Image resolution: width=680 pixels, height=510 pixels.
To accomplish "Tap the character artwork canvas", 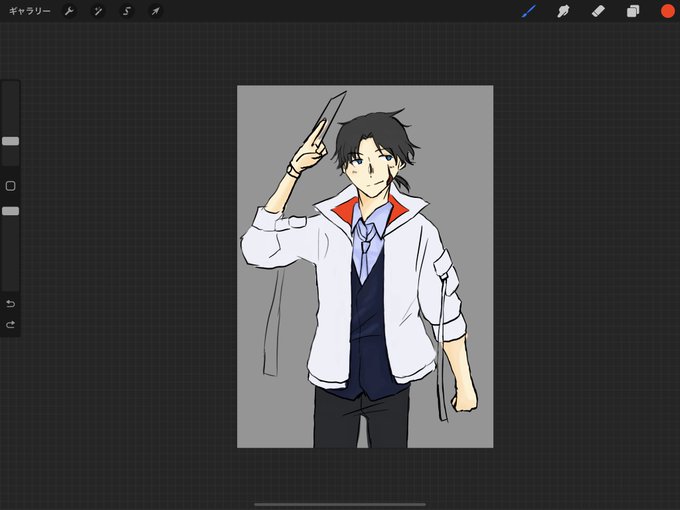I will point(365,266).
